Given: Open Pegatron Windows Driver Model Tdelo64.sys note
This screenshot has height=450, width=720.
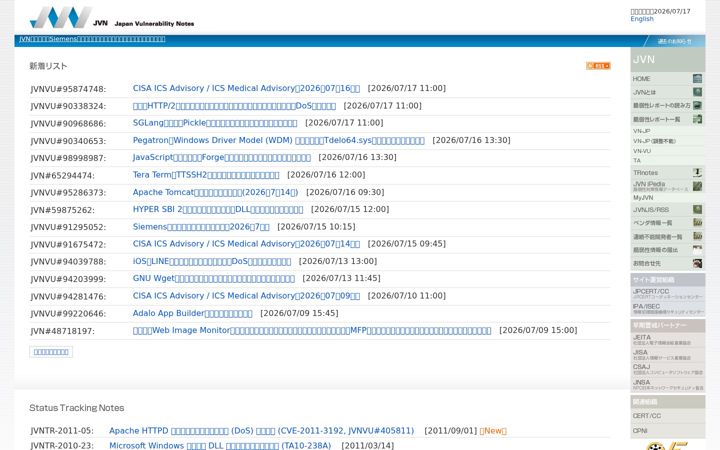Looking at the screenshot, I should [278, 140].
